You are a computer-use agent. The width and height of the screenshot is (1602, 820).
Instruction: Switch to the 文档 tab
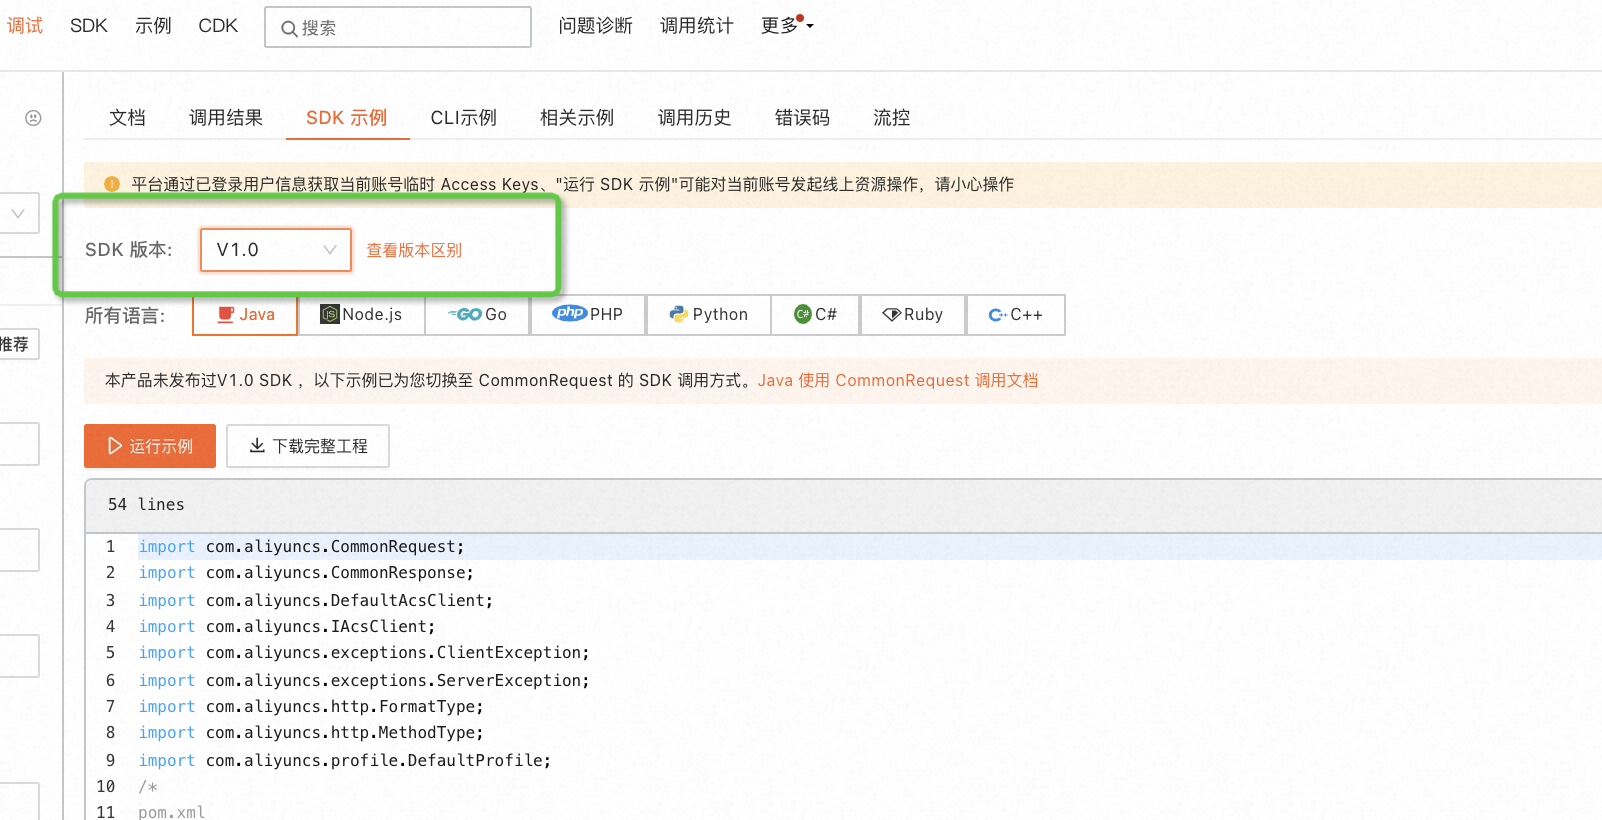[x=127, y=118]
